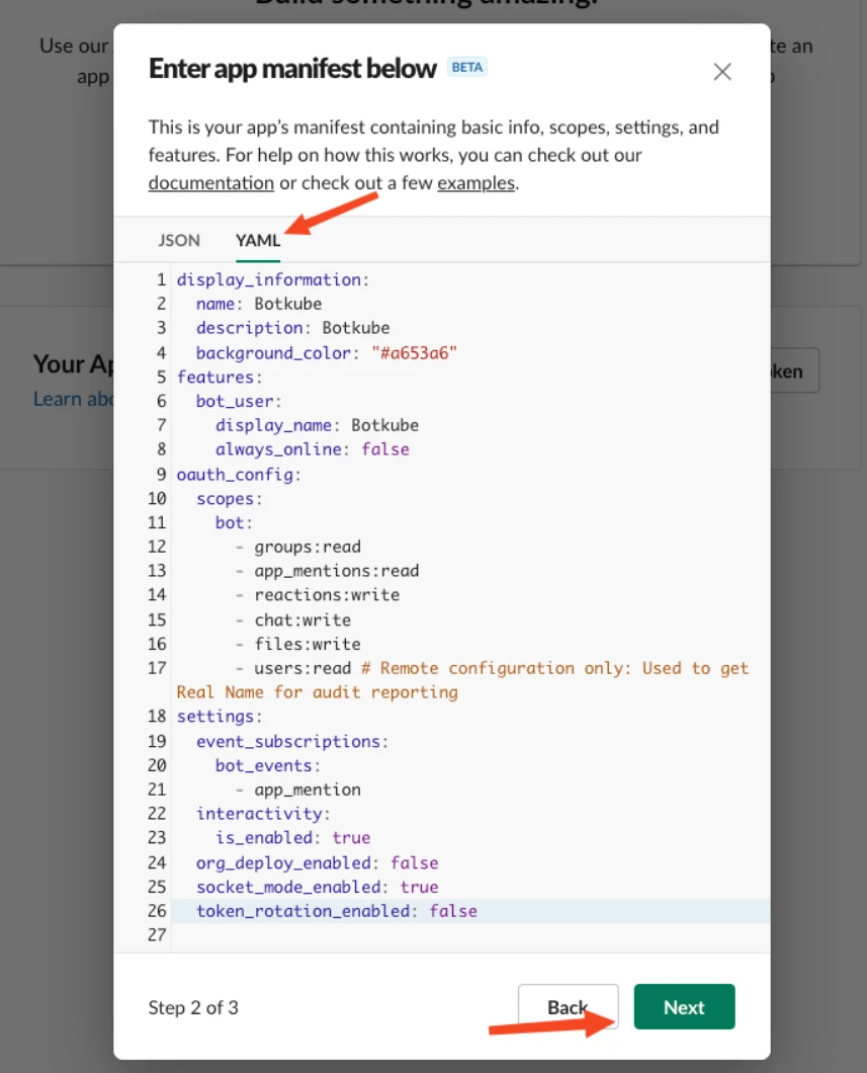Screen dimensions: 867x1073
Task: Open the documentation link
Action: (211, 183)
